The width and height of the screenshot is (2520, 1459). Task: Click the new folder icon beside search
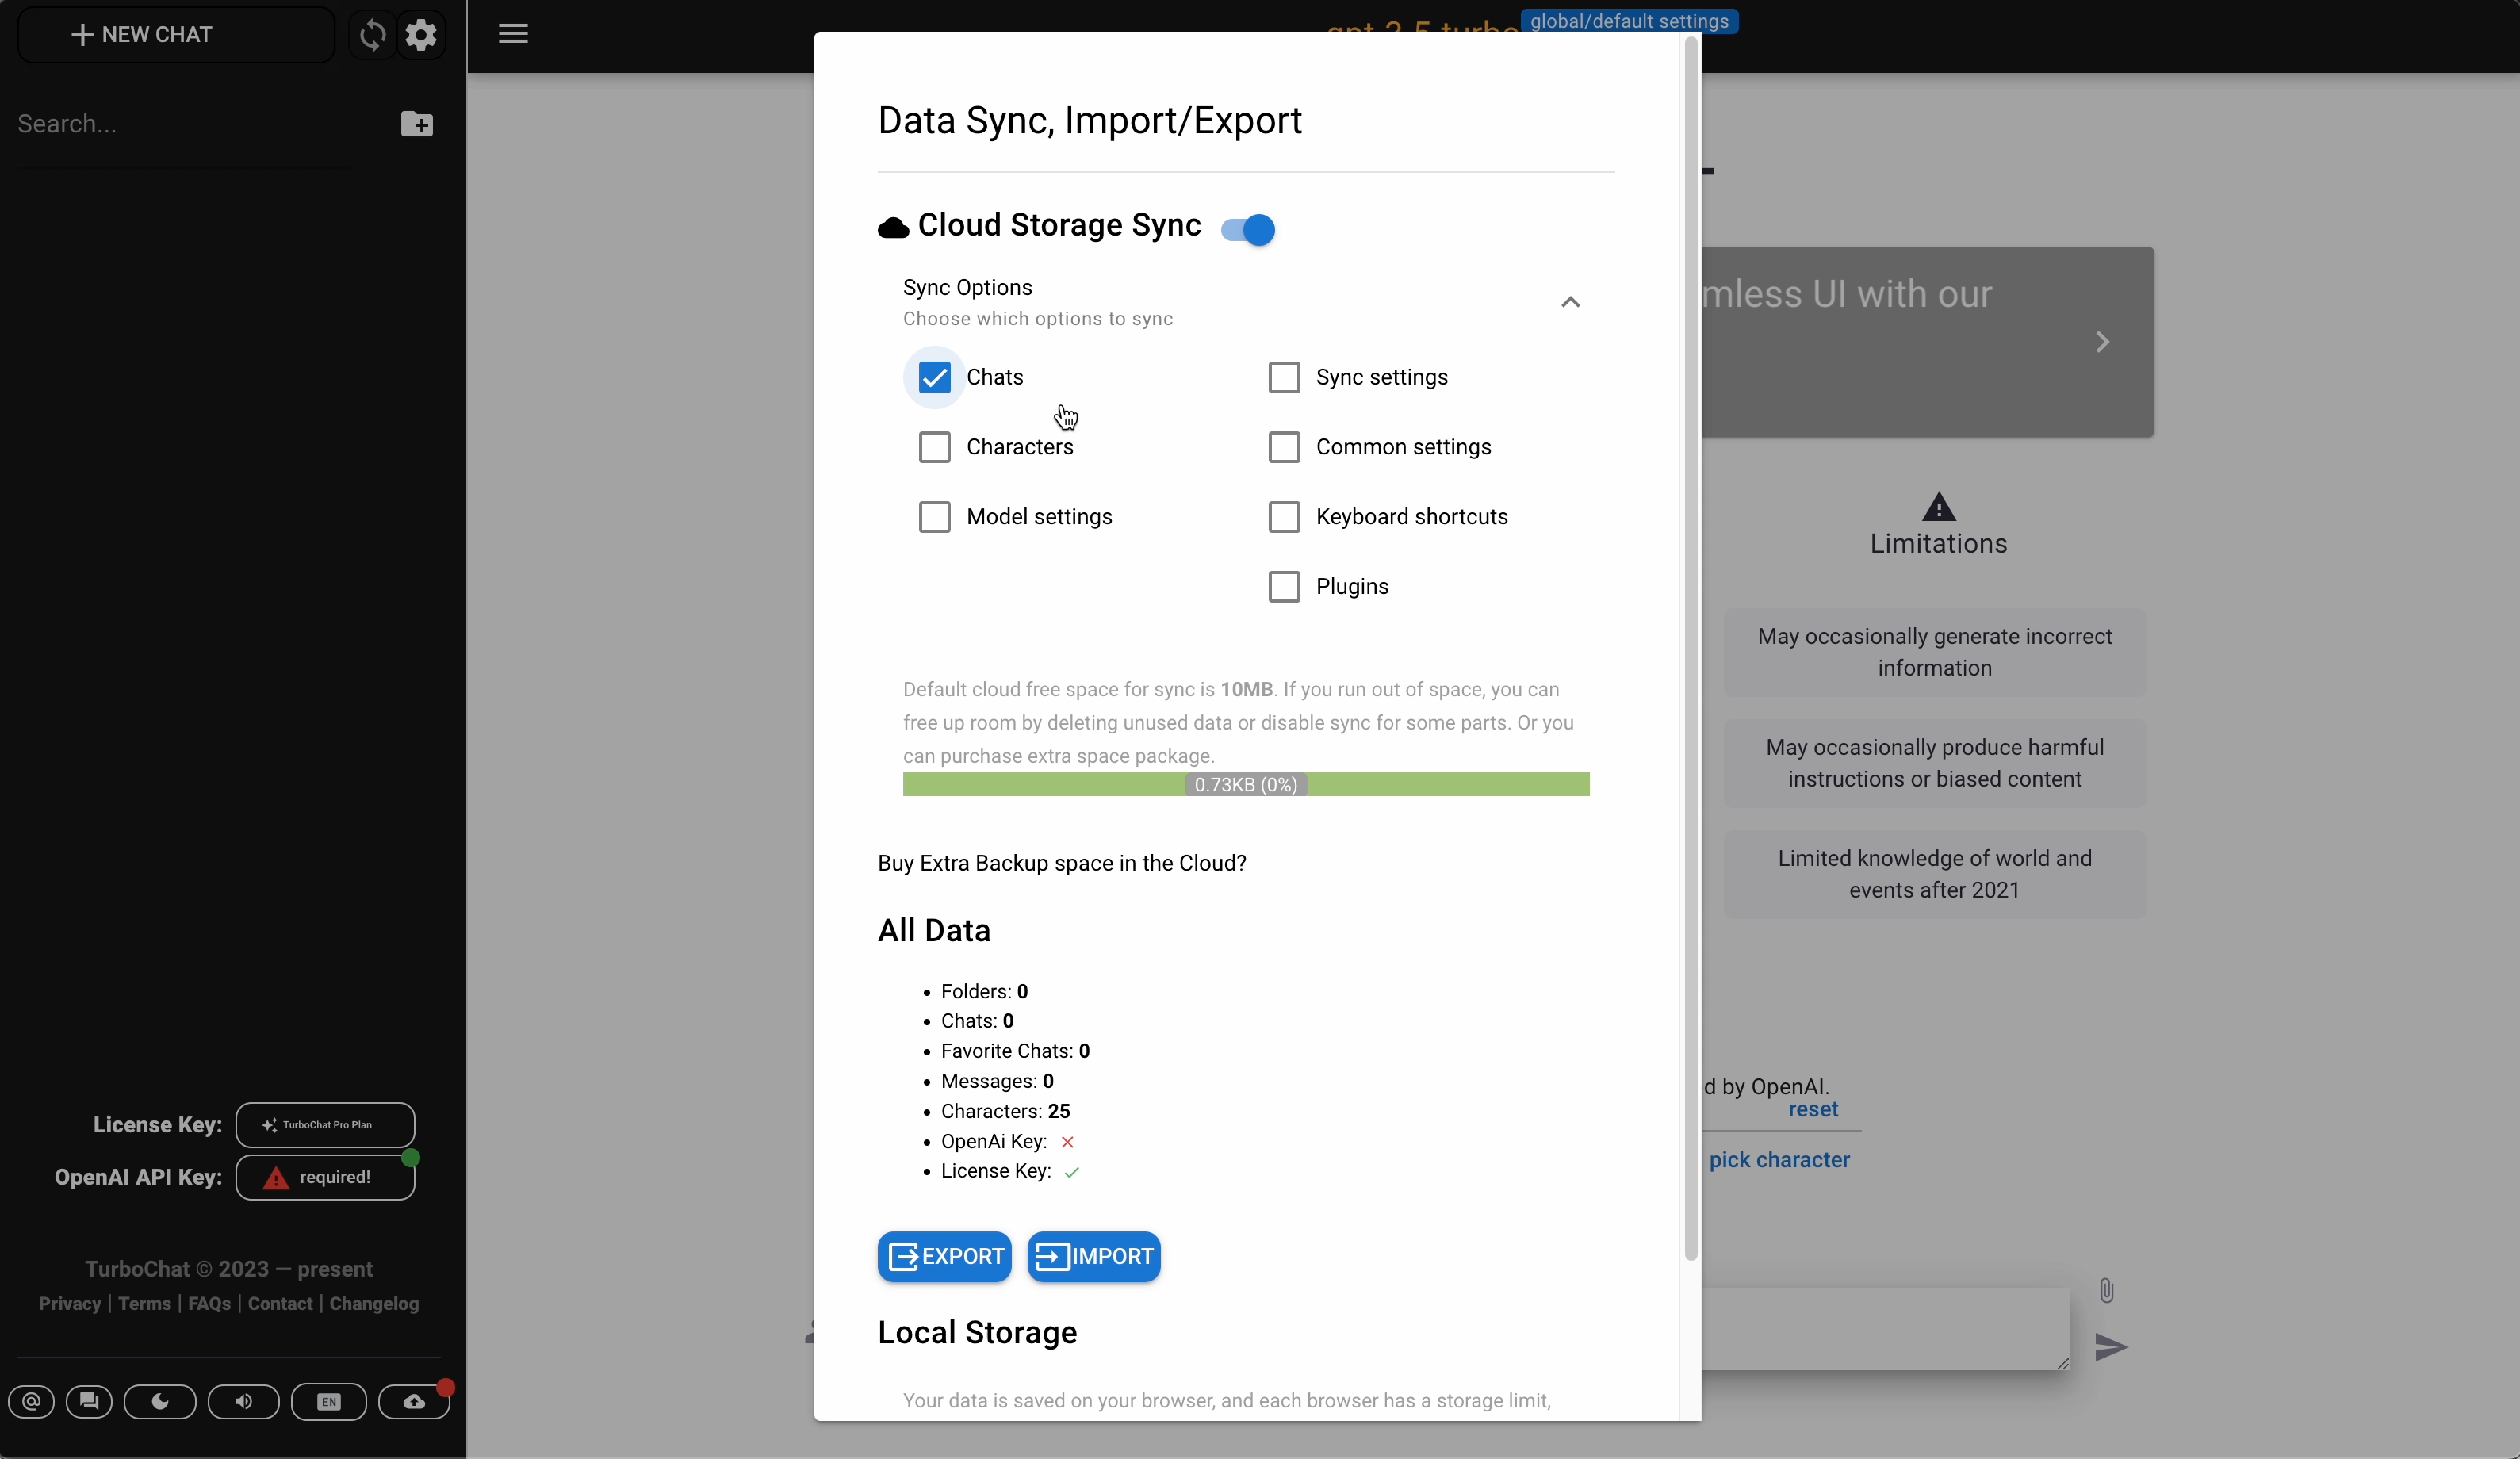[416, 124]
